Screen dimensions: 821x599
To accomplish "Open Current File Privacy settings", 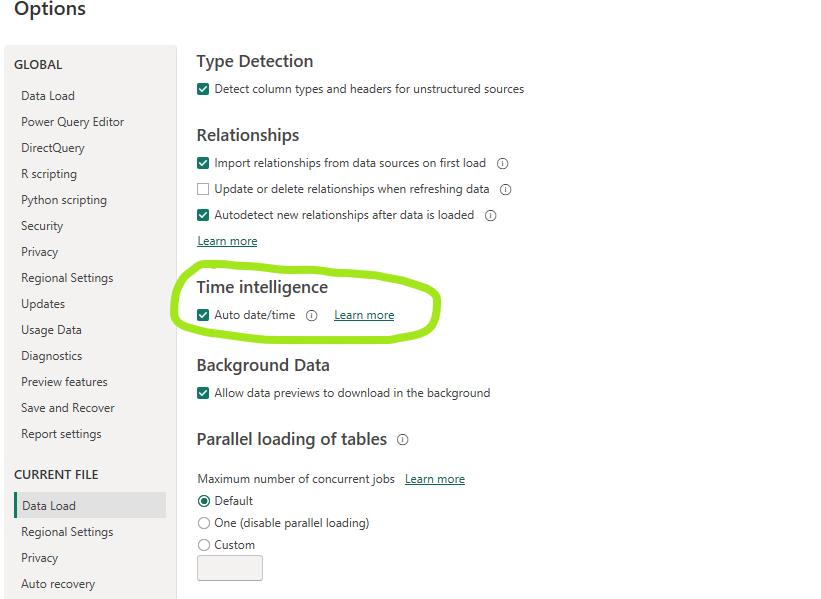I will (39, 558).
